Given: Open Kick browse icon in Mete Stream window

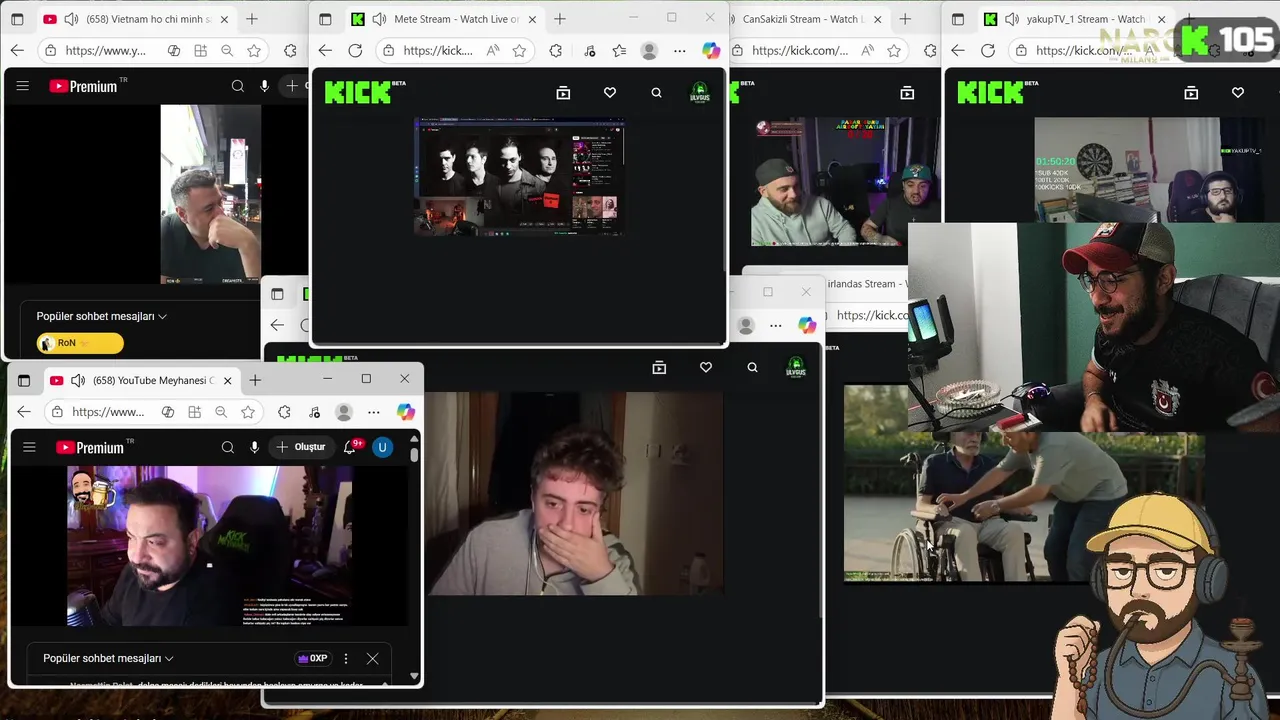Looking at the screenshot, I should 563,92.
